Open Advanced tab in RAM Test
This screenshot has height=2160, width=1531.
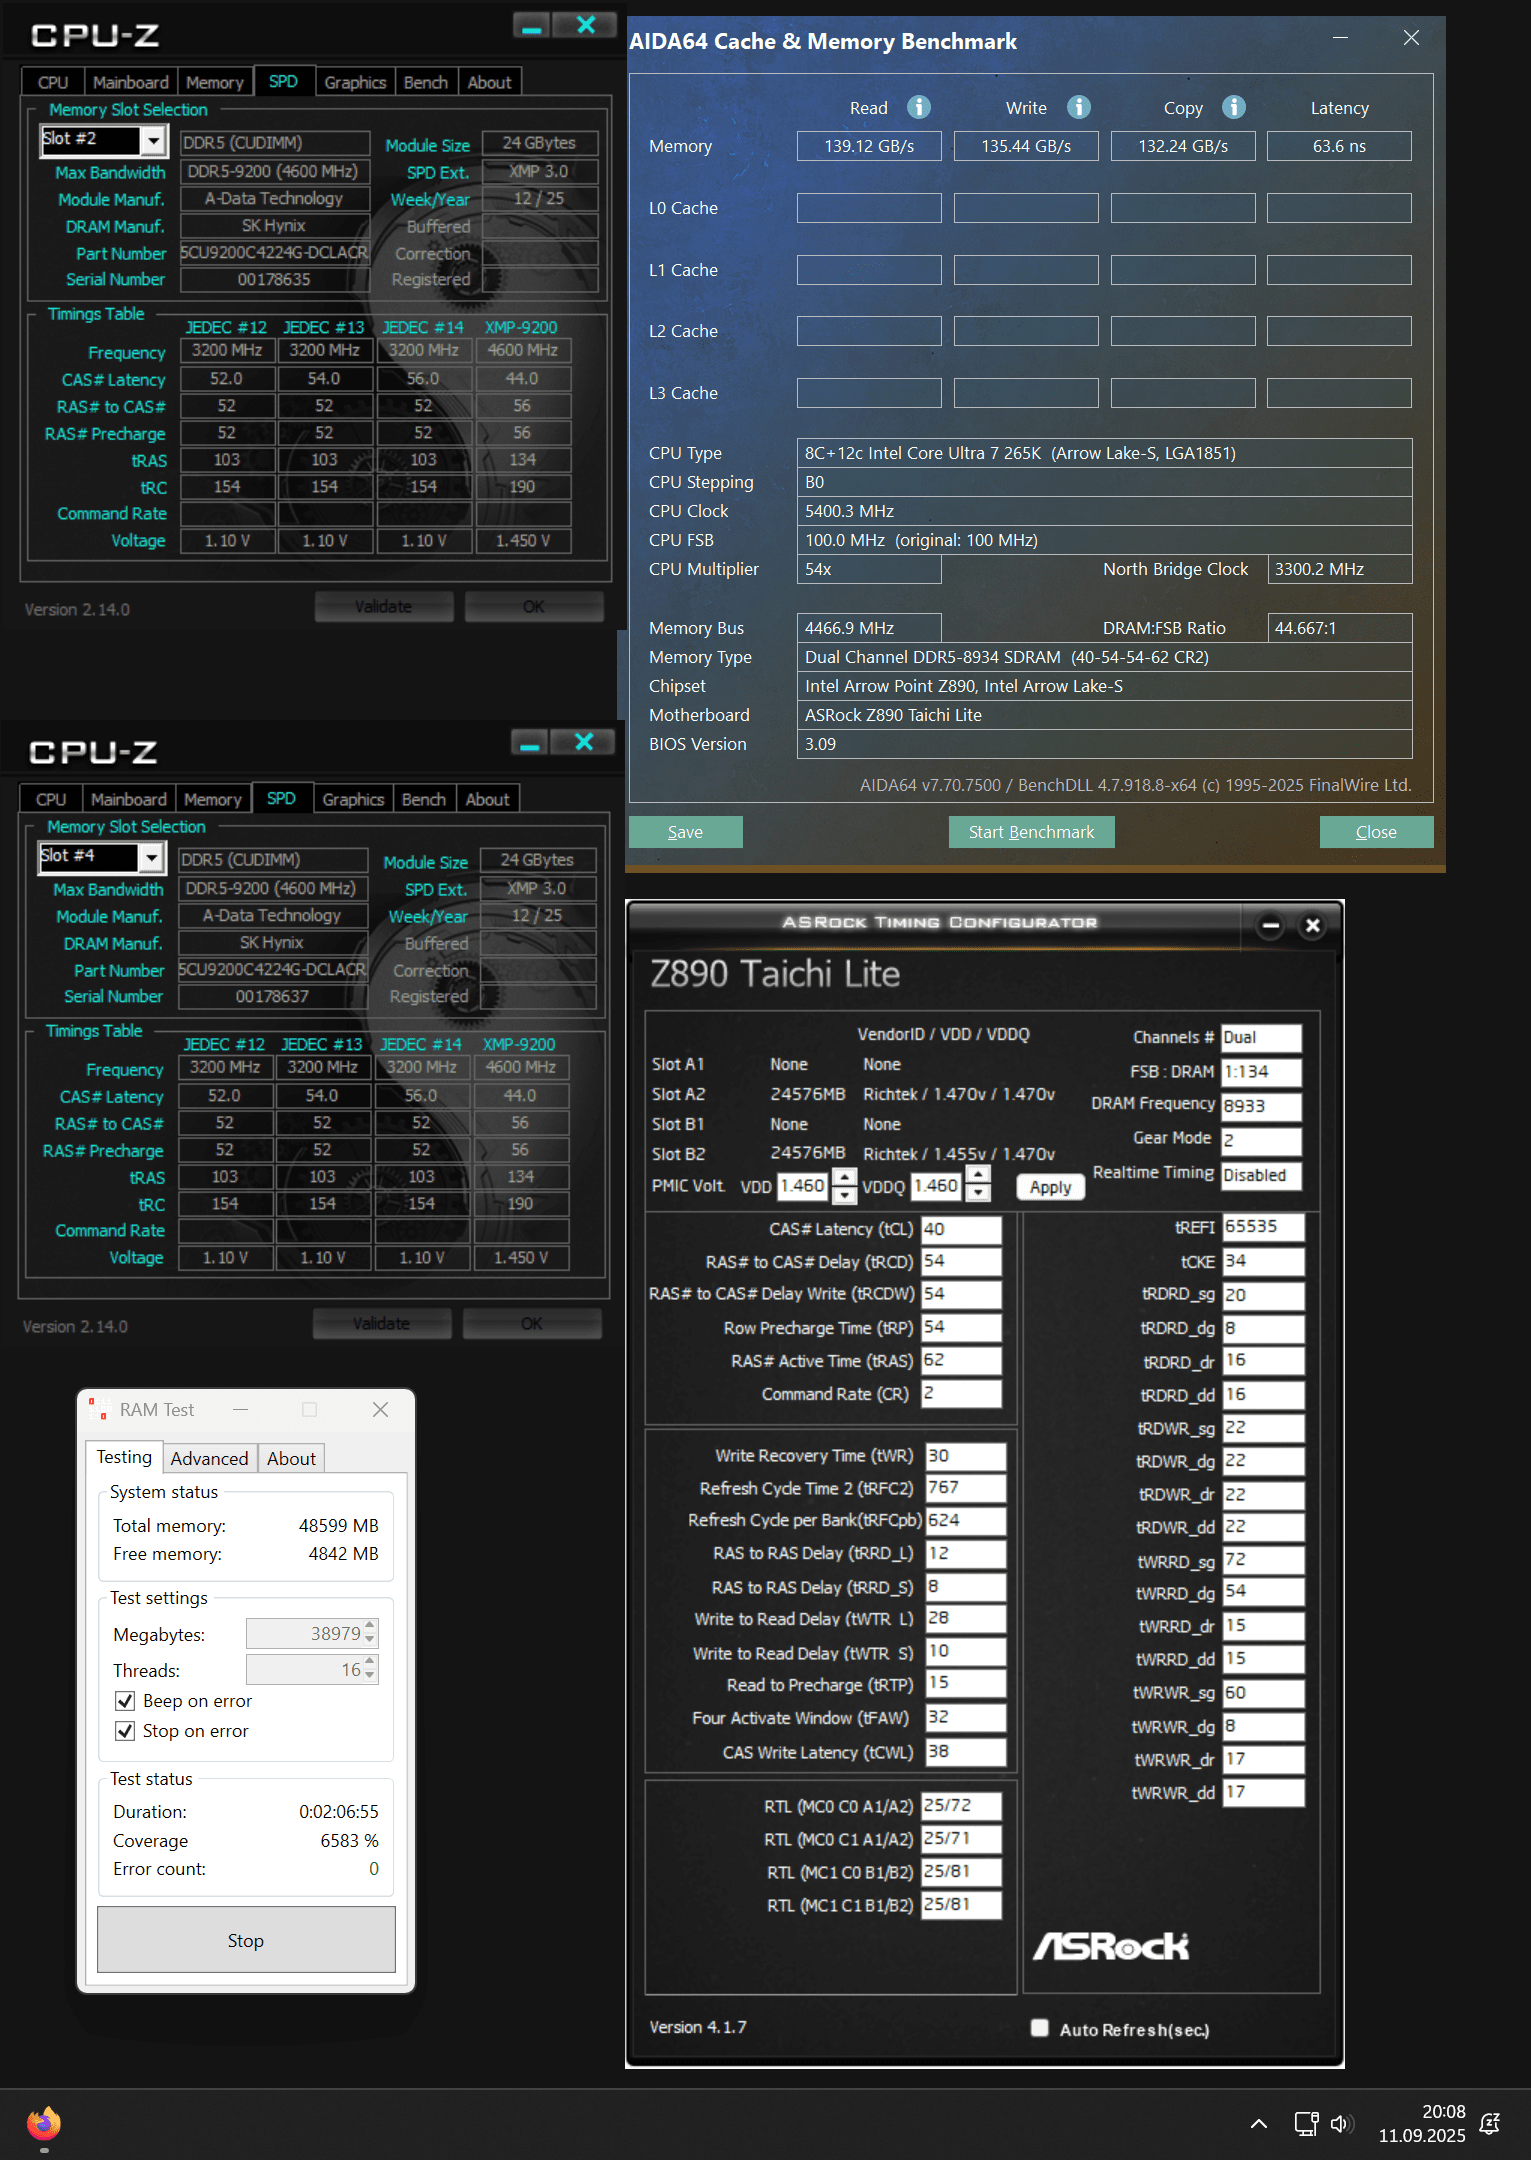(x=209, y=1458)
